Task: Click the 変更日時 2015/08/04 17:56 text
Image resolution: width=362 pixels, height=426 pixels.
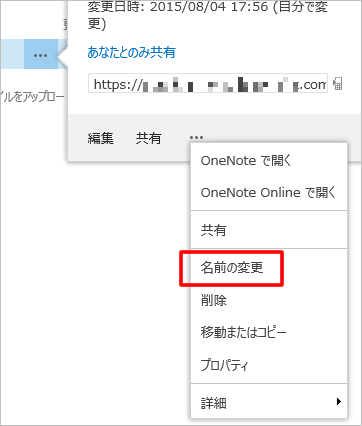Action: [x=208, y=15]
